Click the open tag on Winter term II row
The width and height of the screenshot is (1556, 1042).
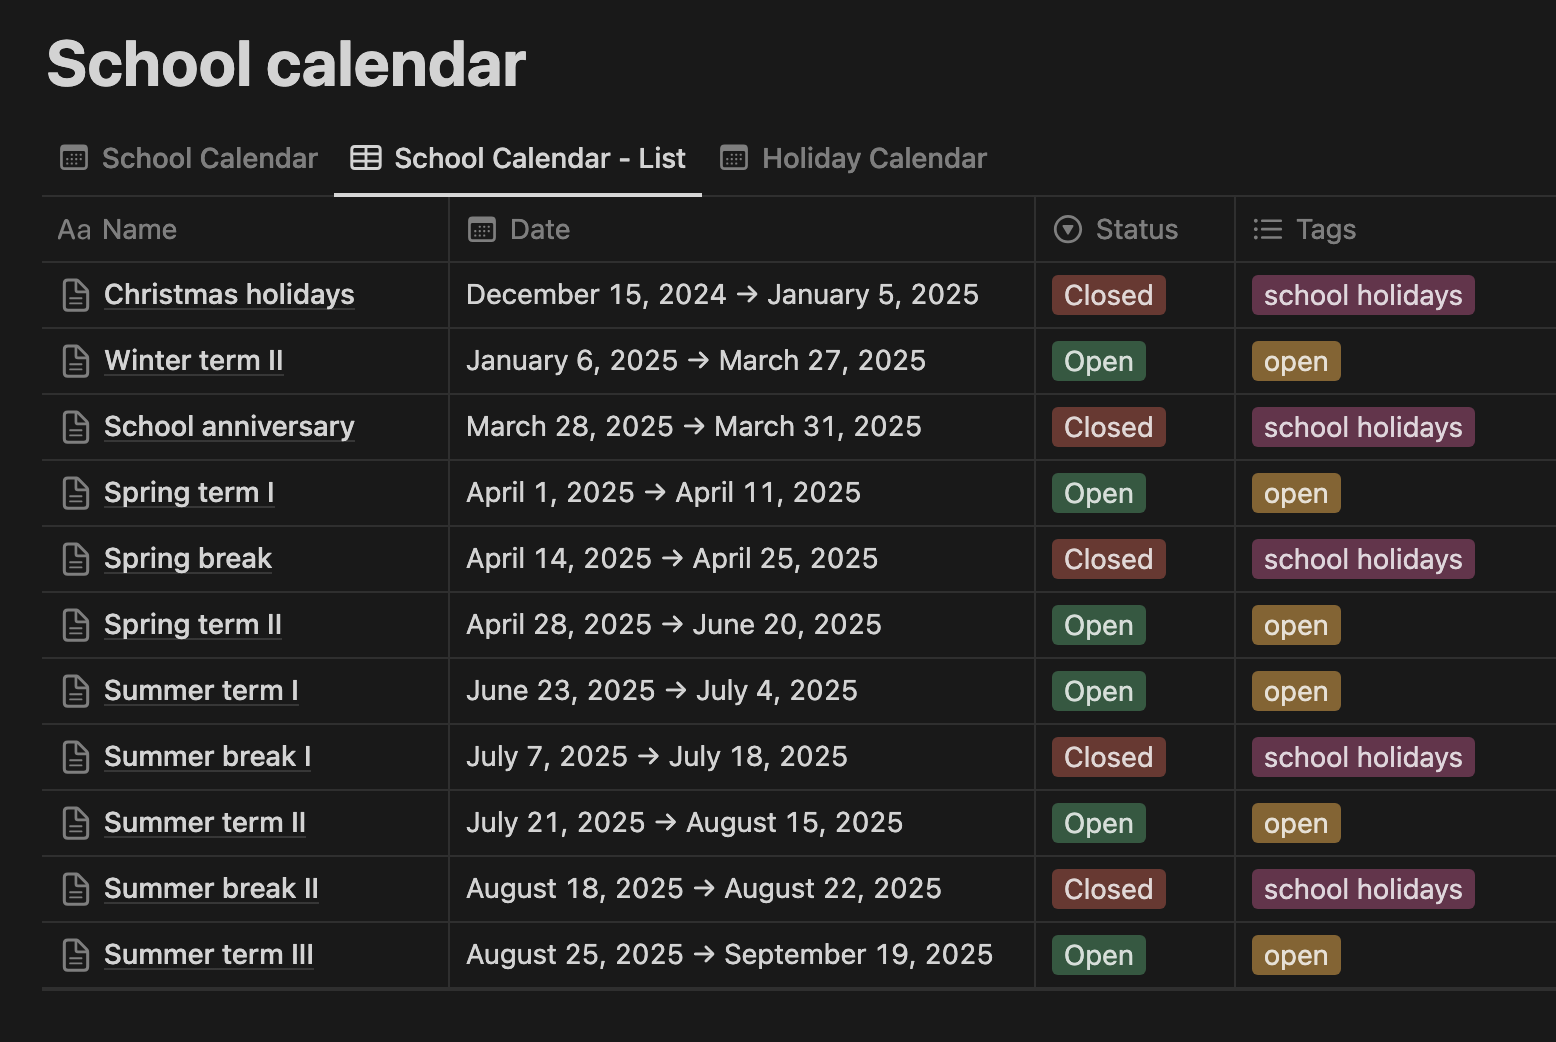pyautogui.click(x=1296, y=361)
